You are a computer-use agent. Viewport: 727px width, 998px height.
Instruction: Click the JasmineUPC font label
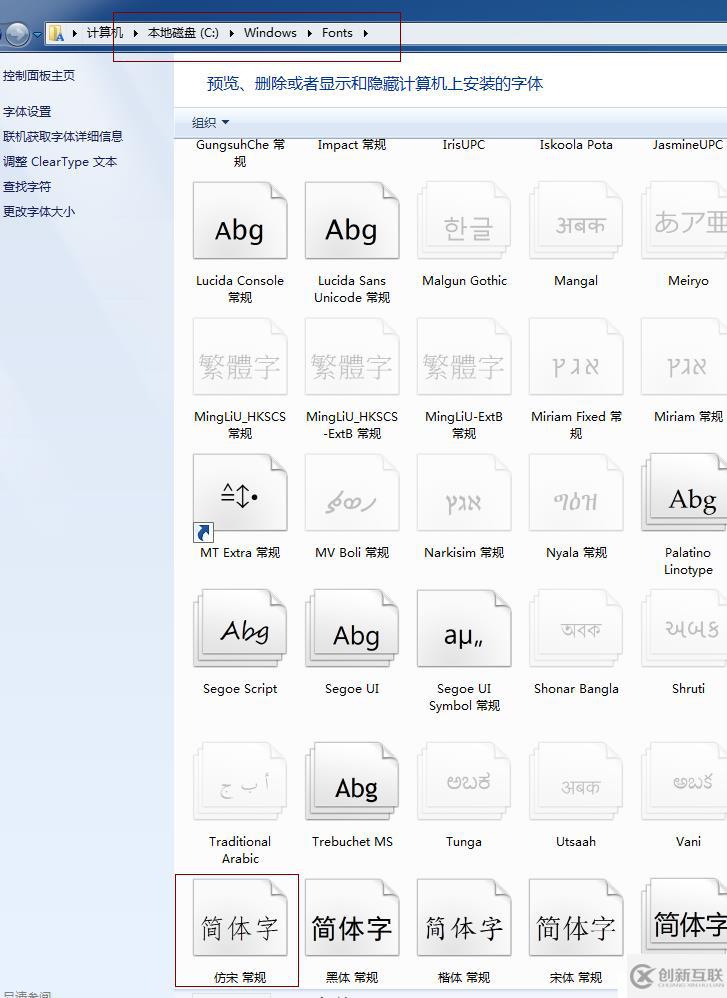[688, 145]
